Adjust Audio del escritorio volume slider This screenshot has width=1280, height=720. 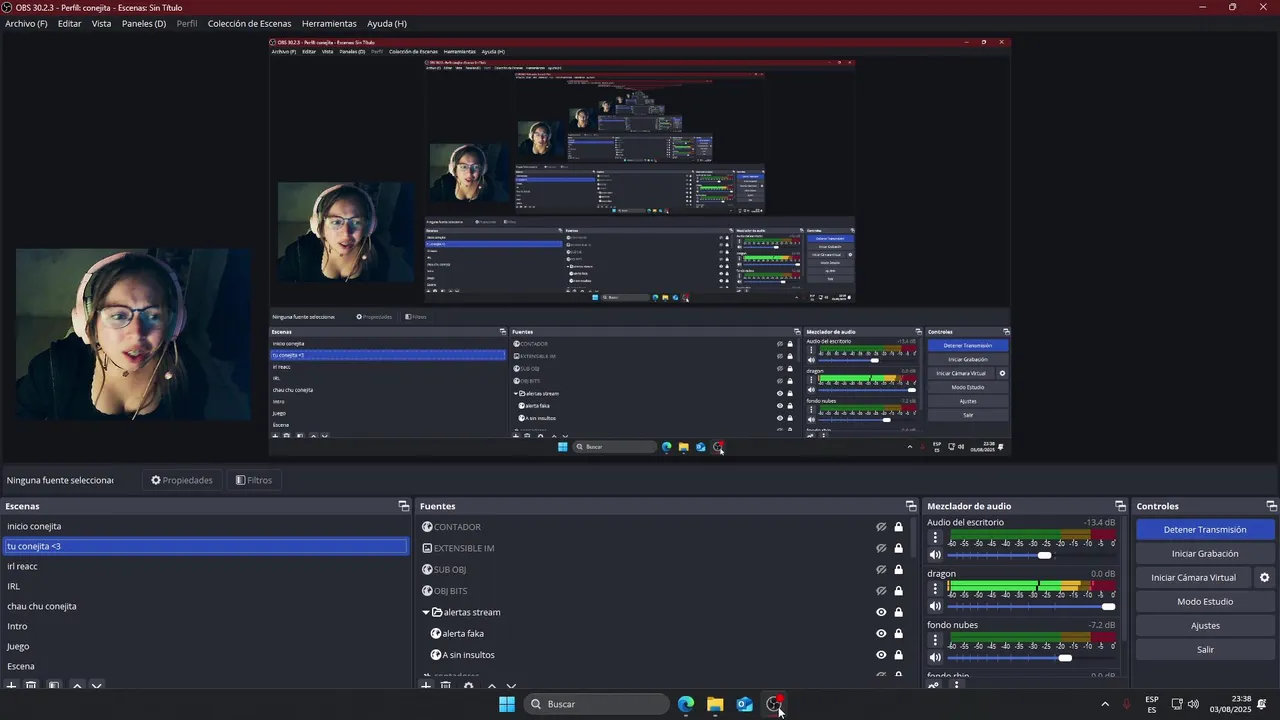1031,555
